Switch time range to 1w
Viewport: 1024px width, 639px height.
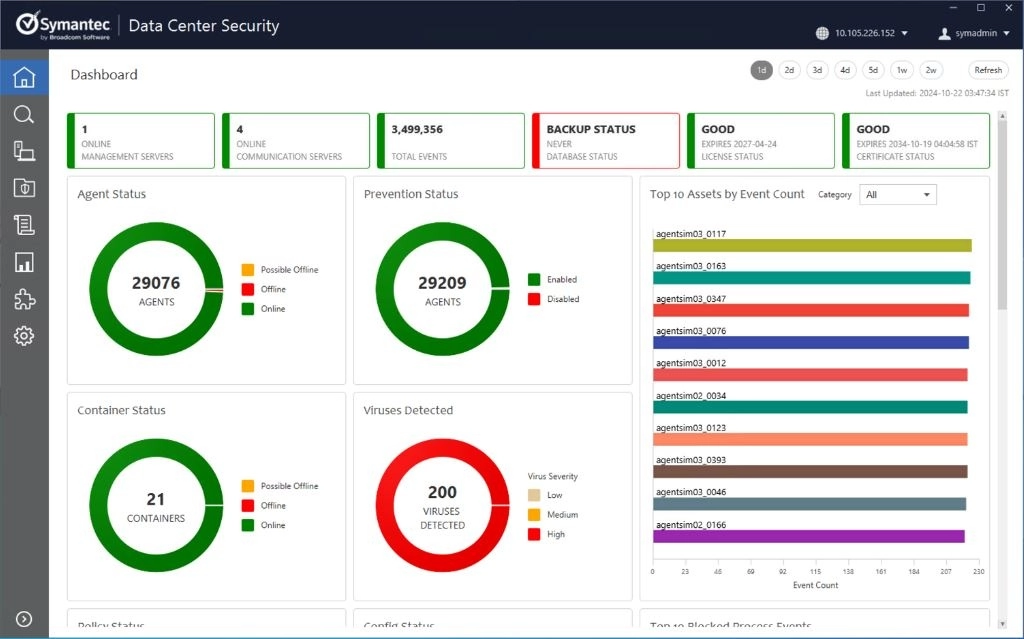click(x=902, y=70)
